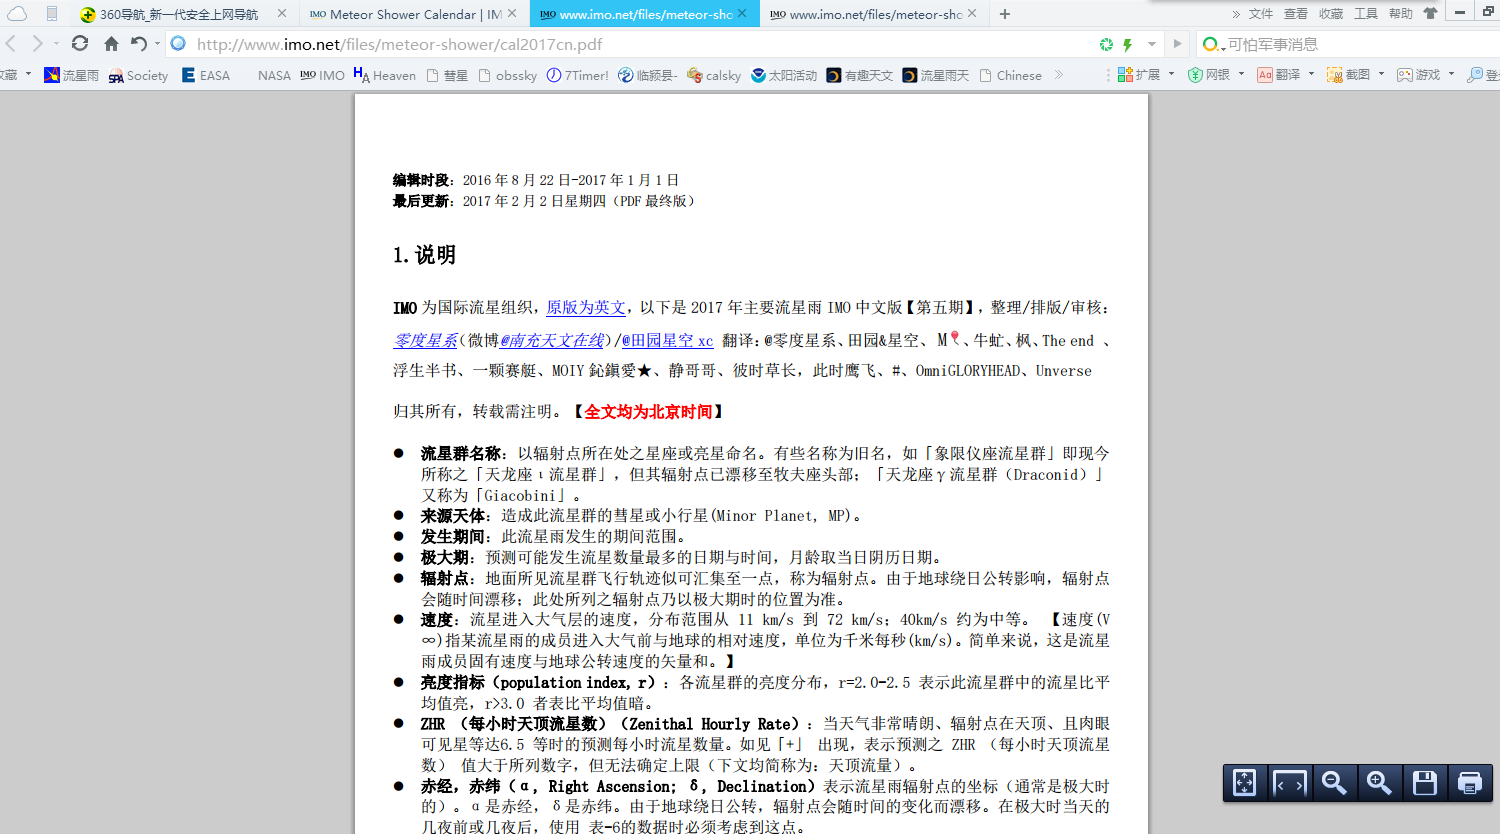Reload the page with the refresh icon

[80, 44]
